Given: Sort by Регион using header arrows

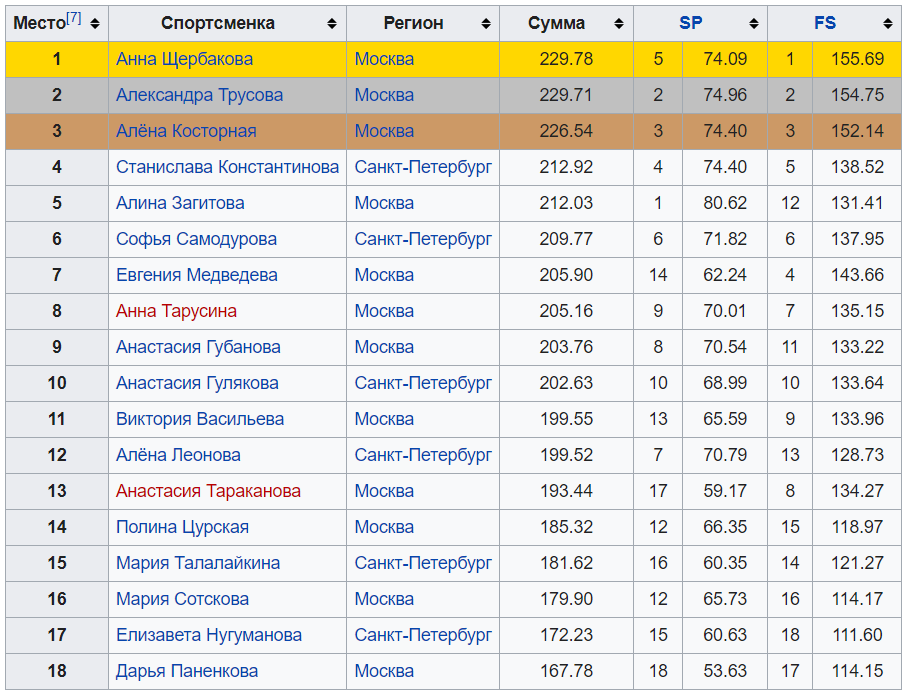Looking at the screenshot, I should [x=486, y=23].
